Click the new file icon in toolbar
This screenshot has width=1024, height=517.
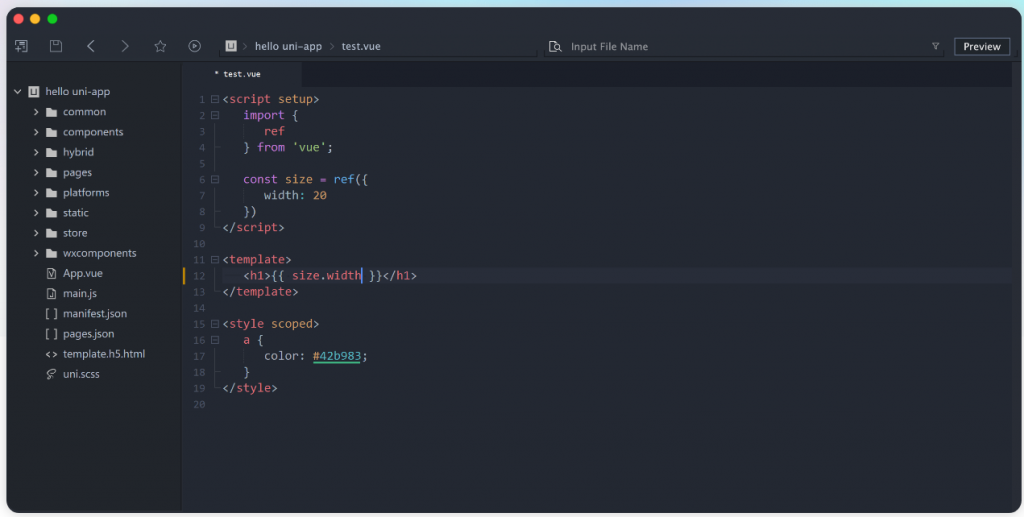tap(22, 46)
